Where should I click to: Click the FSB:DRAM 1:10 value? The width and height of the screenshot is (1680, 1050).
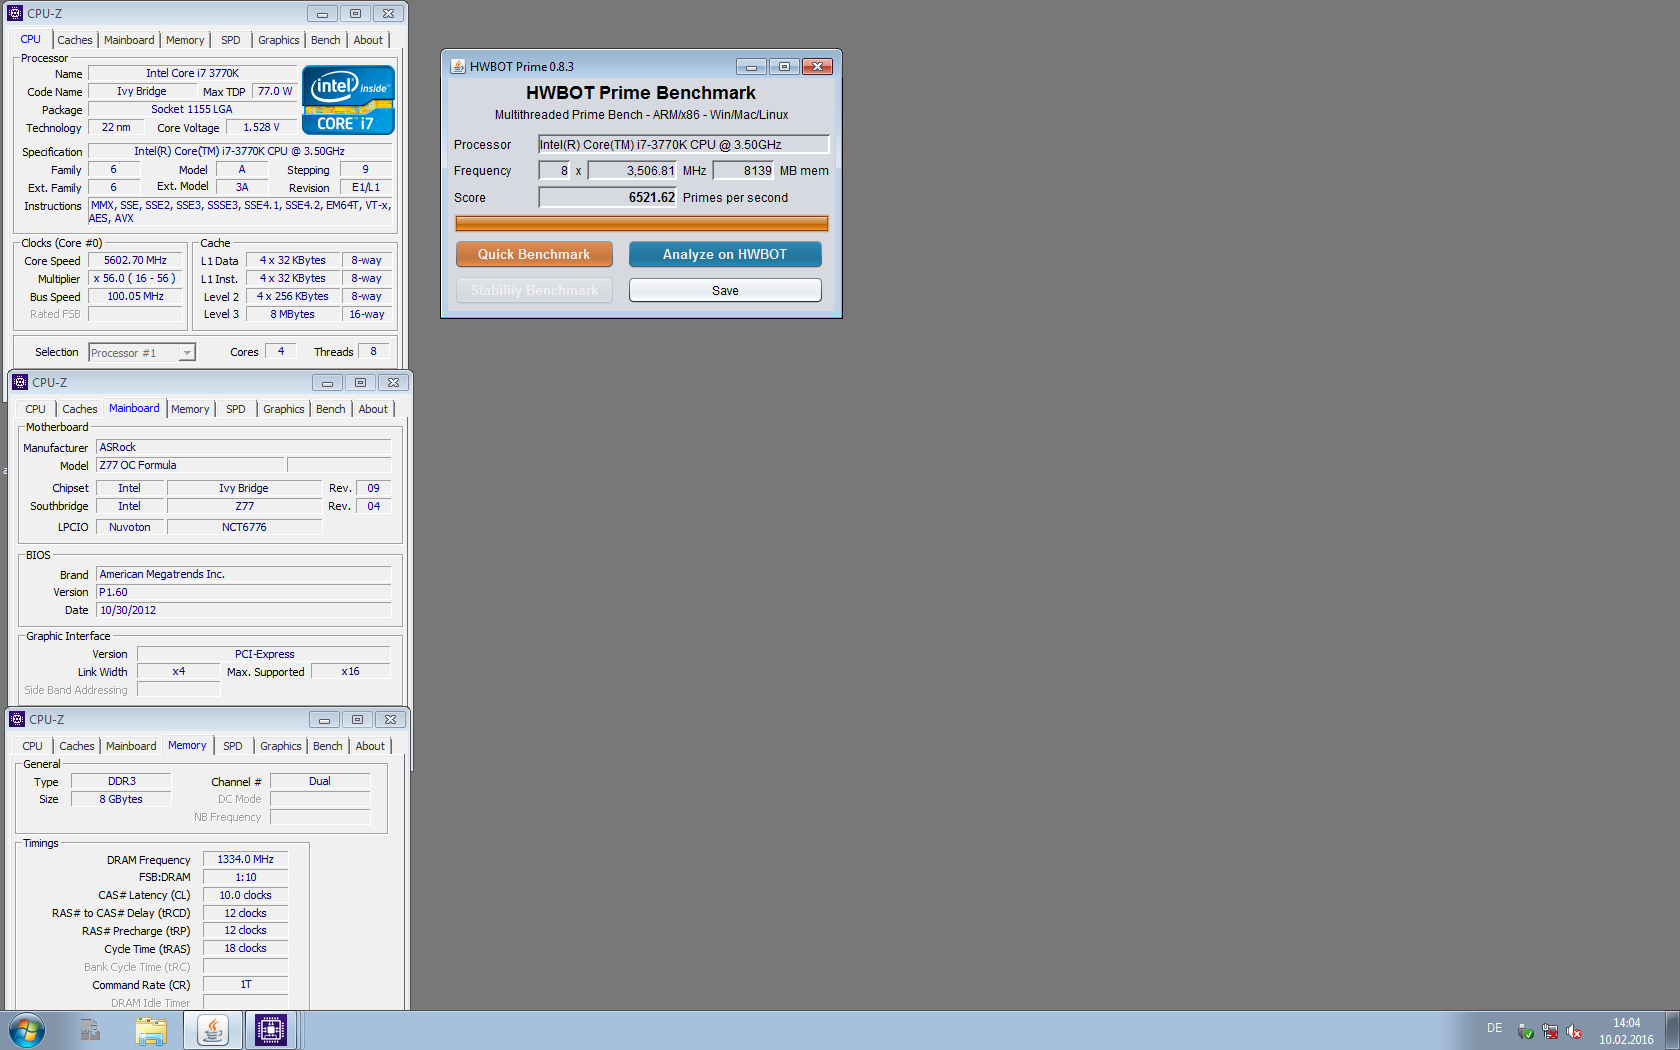(246, 877)
